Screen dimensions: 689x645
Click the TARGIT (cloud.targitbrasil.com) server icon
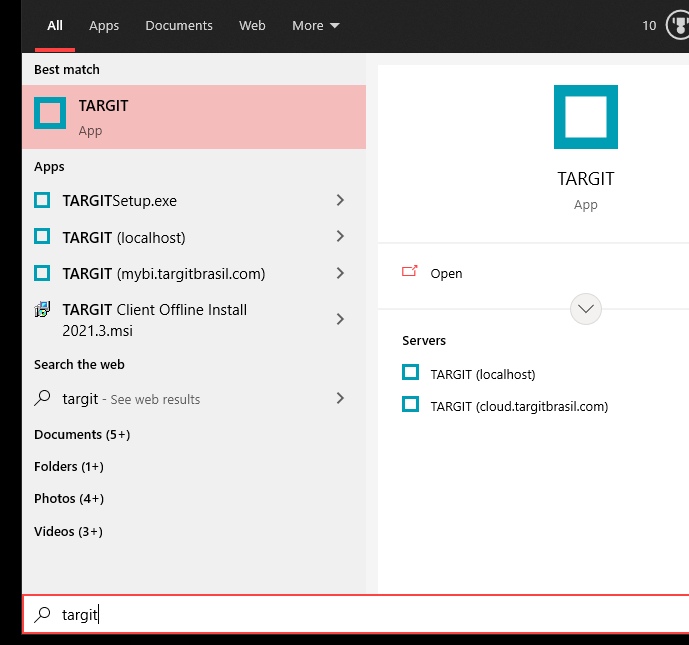(410, 404)
